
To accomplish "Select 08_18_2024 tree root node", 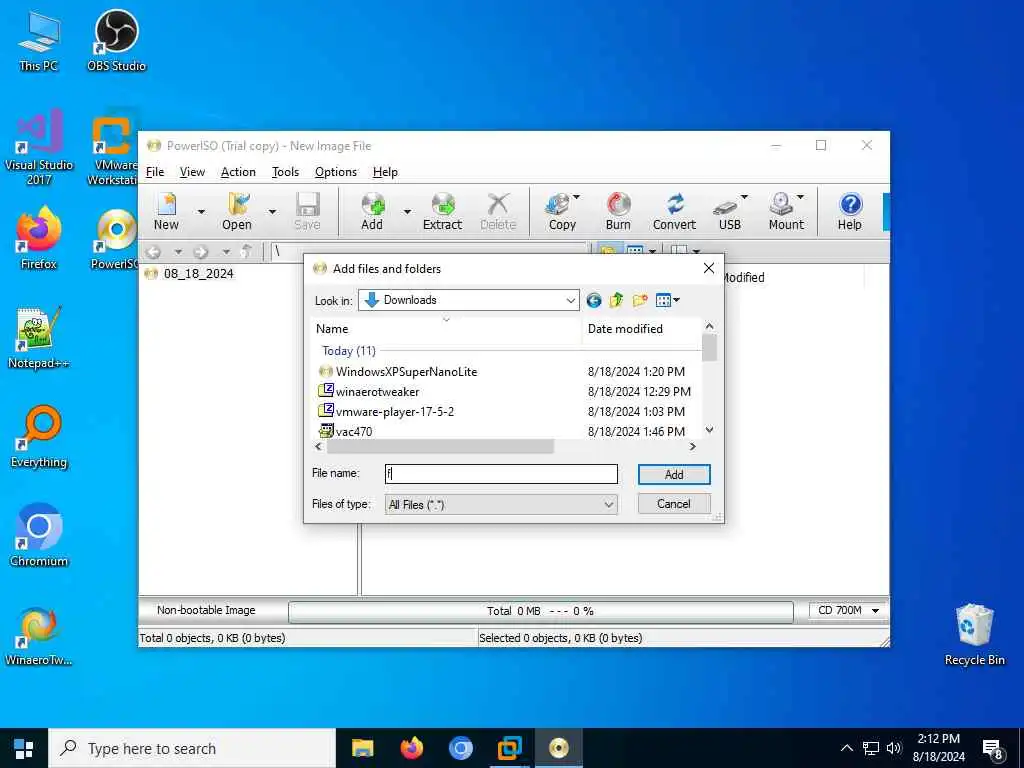I will coord(198,274).
